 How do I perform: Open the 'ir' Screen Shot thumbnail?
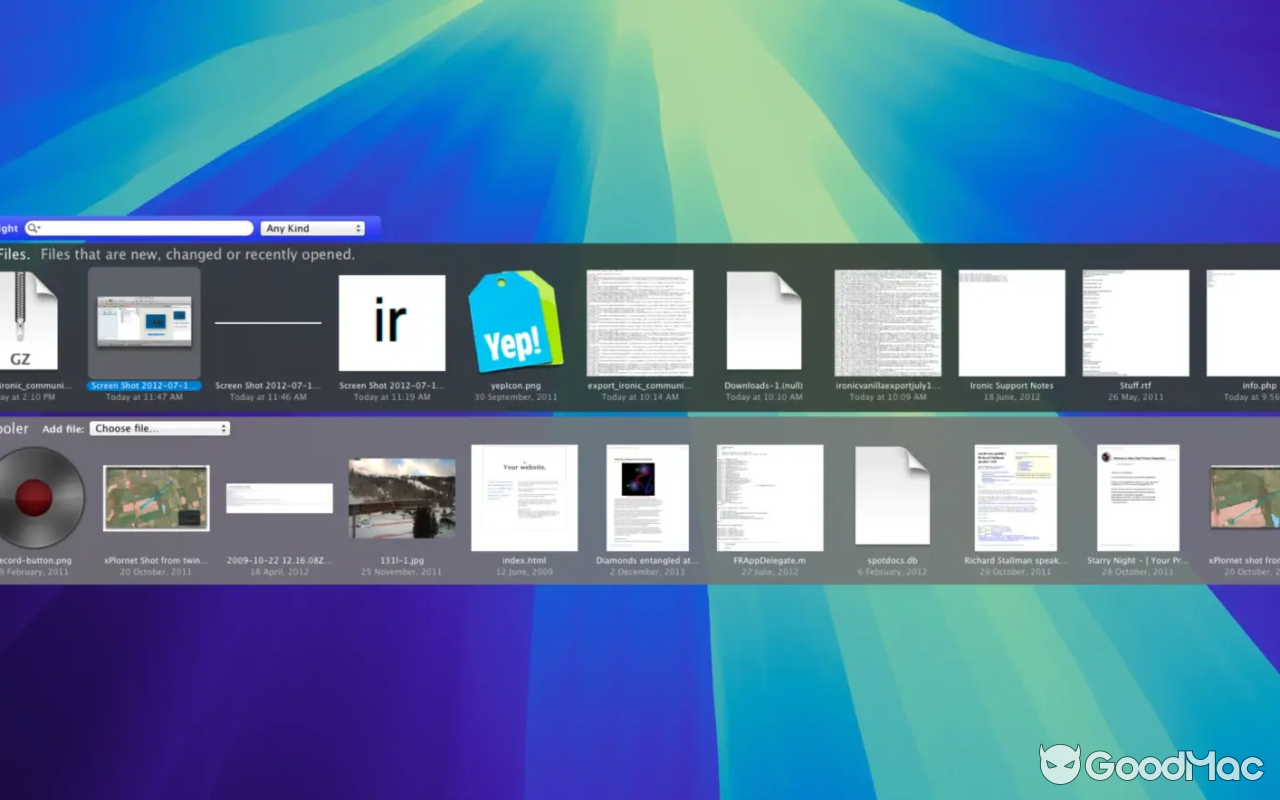tap(391, 323)
